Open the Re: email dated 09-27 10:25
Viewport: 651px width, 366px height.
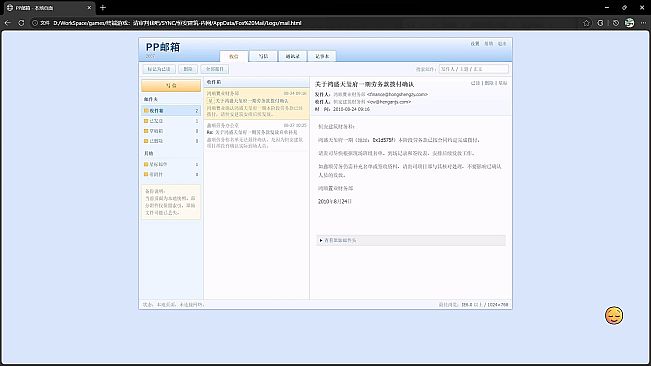257,135
